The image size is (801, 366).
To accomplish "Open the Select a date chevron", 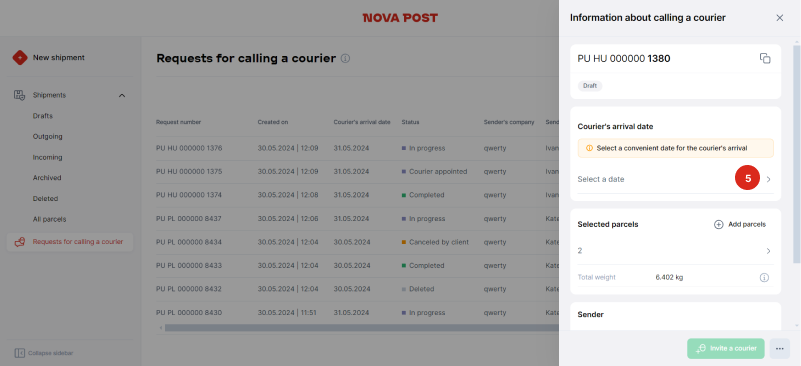I will (768, 179).
